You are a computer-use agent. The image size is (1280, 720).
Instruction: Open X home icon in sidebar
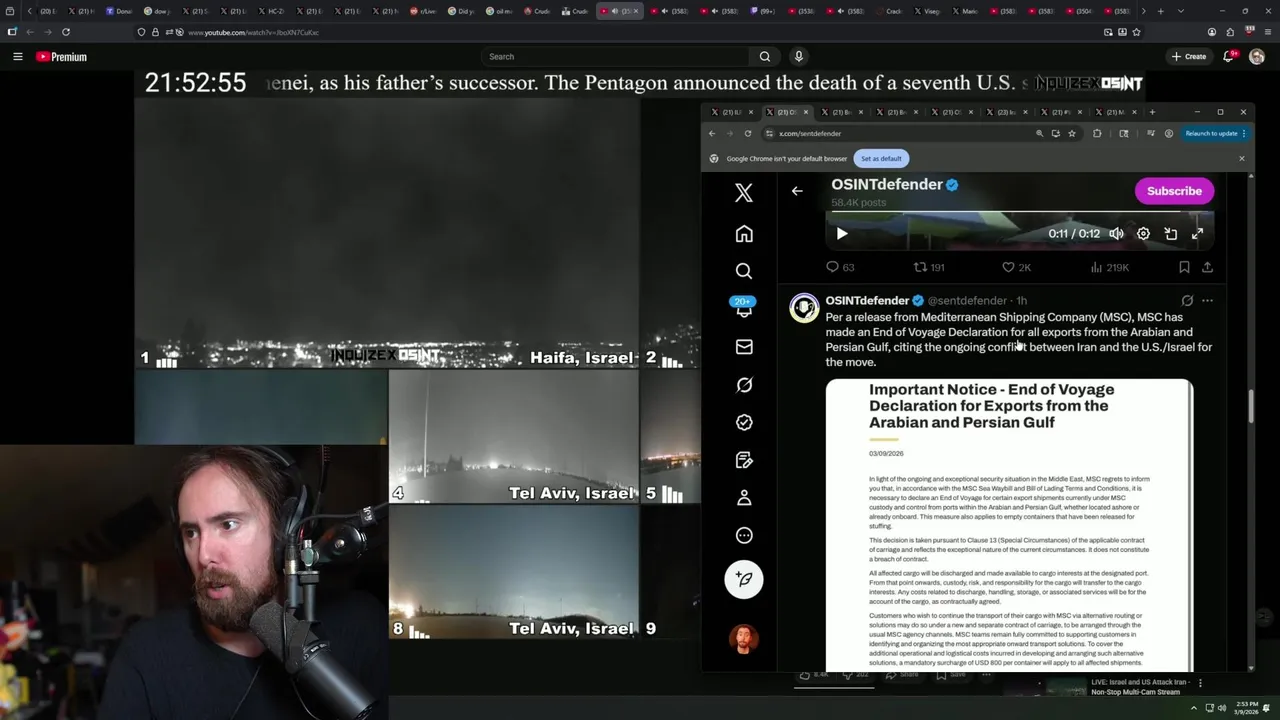[744, 234]
